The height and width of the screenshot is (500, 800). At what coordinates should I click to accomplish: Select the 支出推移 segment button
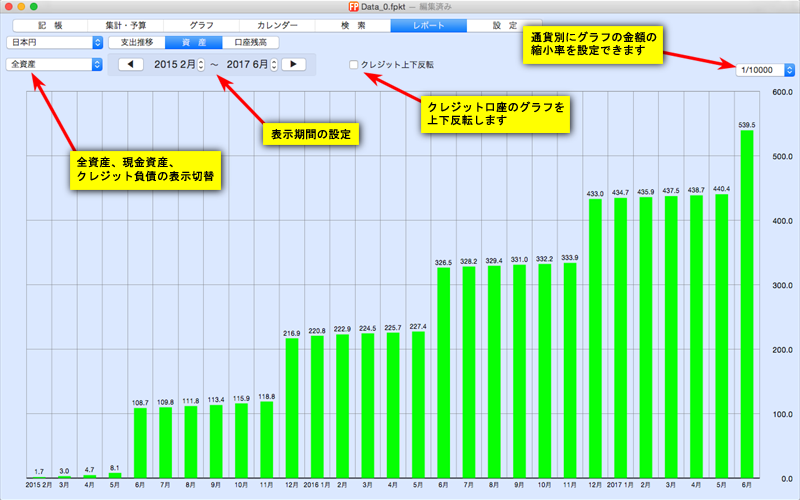click(137, 43)
